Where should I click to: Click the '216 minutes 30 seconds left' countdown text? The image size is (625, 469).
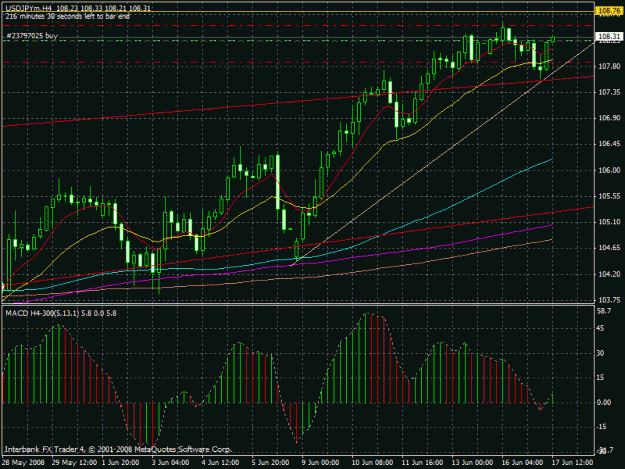(x=67, y=16)
